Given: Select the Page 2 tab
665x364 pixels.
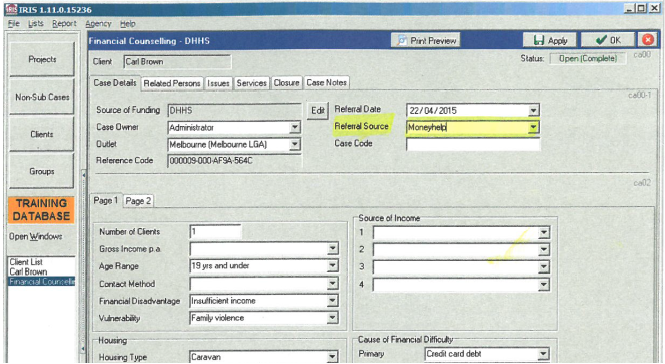Looking at the screenshot, I should click(138, 201).
